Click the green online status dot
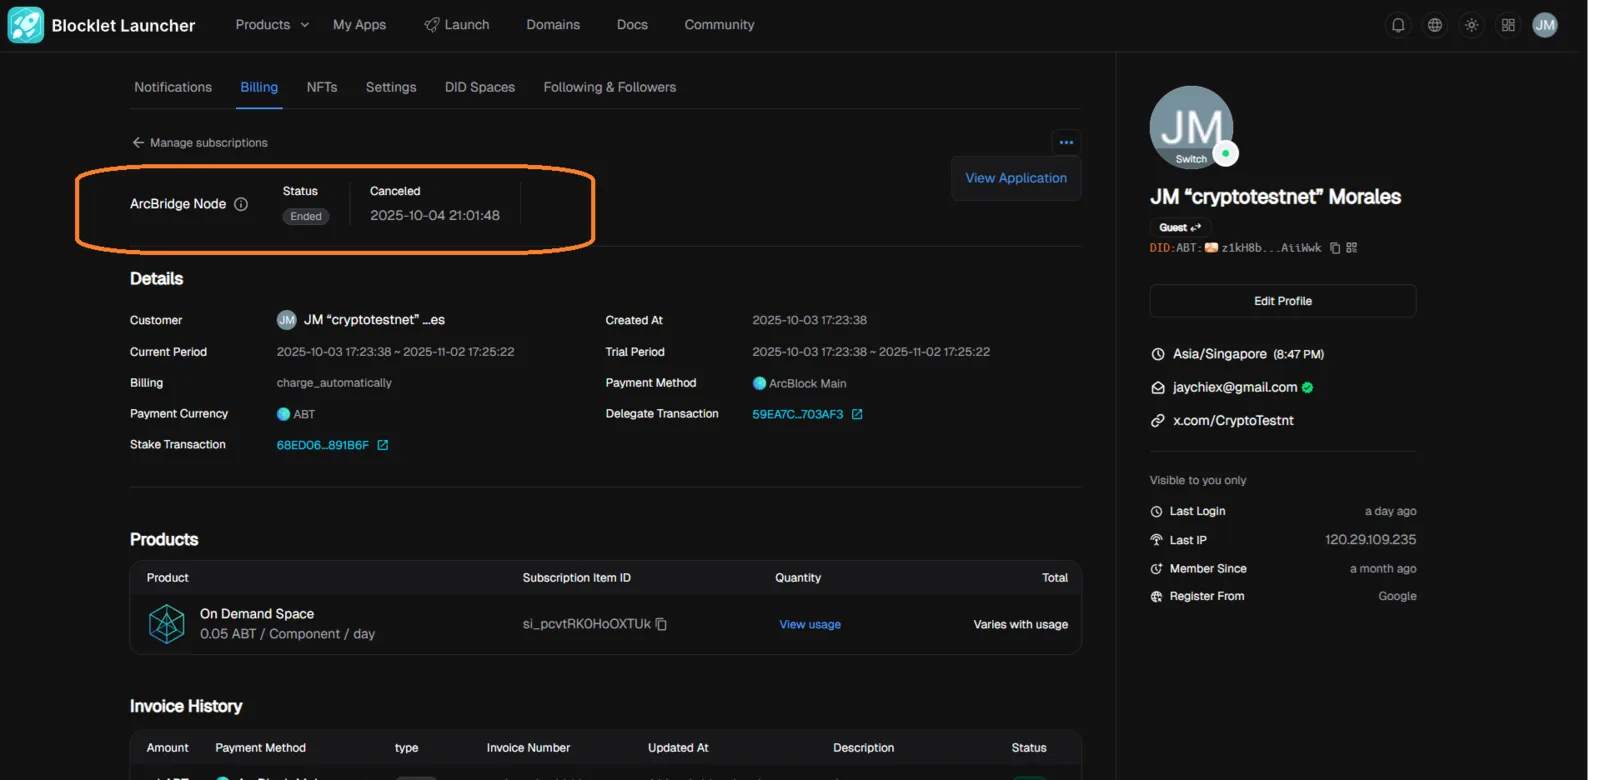The image size is (1600, 780). pyautogui.click(x=1226, y=153)
